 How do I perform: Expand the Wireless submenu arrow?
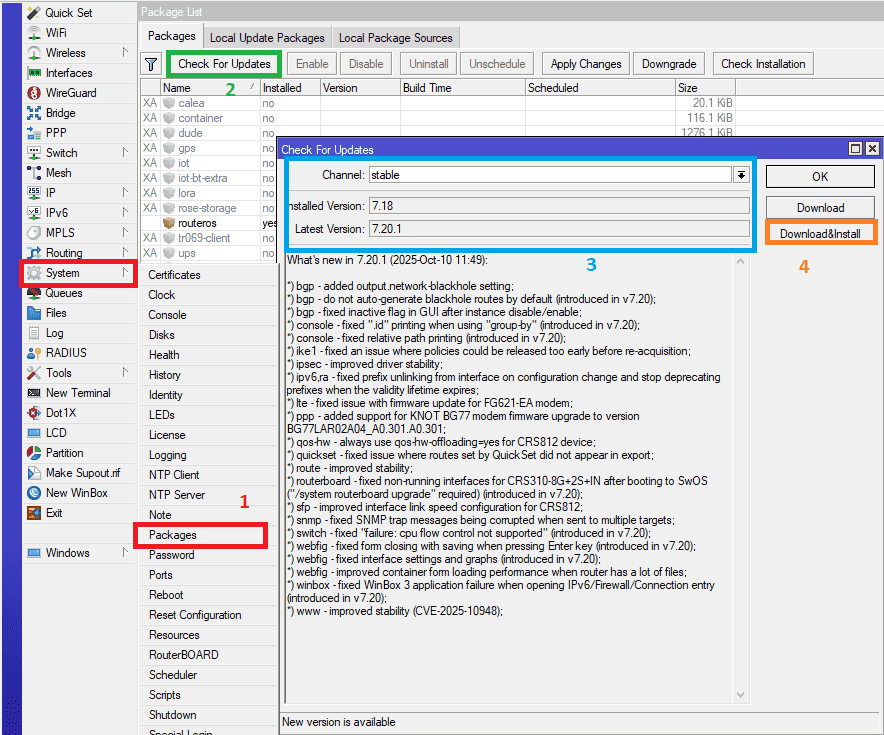pyautogui.click(x=125, y=53)
